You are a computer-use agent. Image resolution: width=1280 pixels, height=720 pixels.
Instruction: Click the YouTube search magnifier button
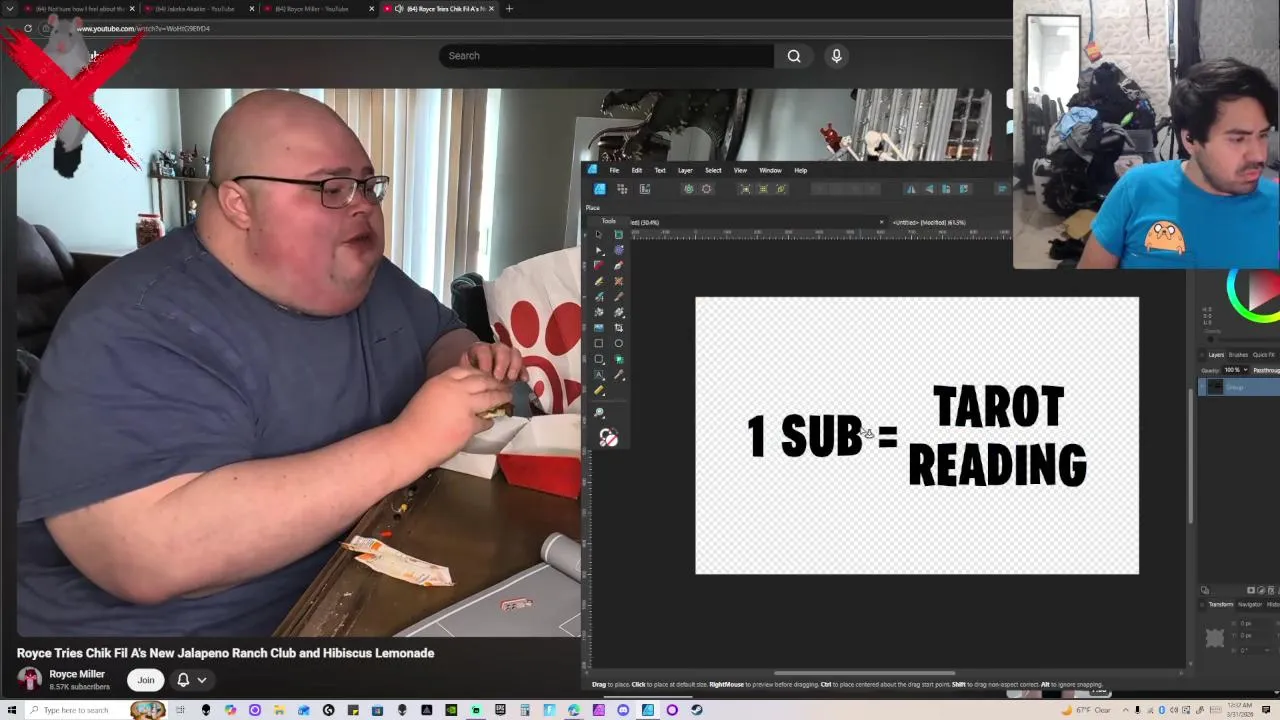[794, 56]
